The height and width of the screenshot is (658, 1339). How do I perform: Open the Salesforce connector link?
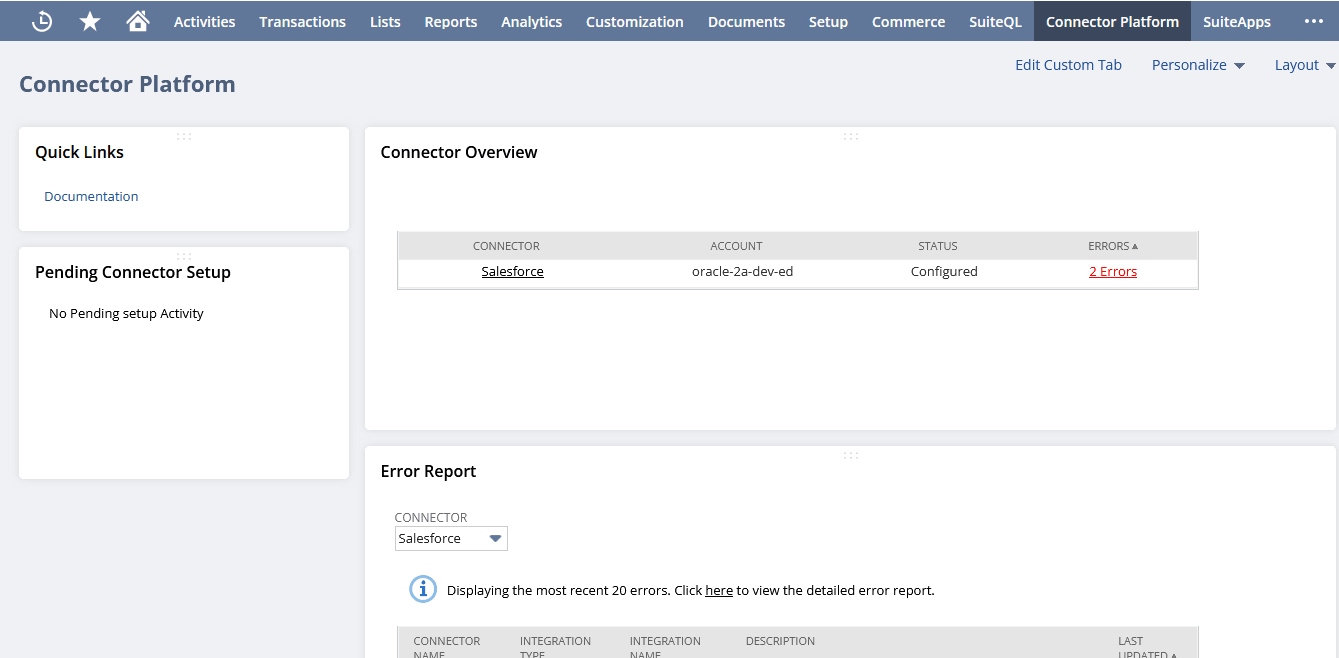click(512, 271)
